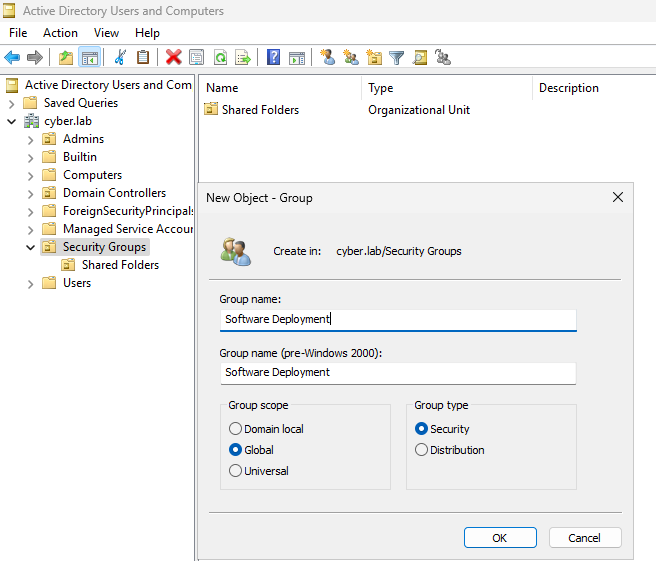The height and width of the screenshot is (561, 656).
Task: Choose the Distribution group type
Action: point(422,450)
